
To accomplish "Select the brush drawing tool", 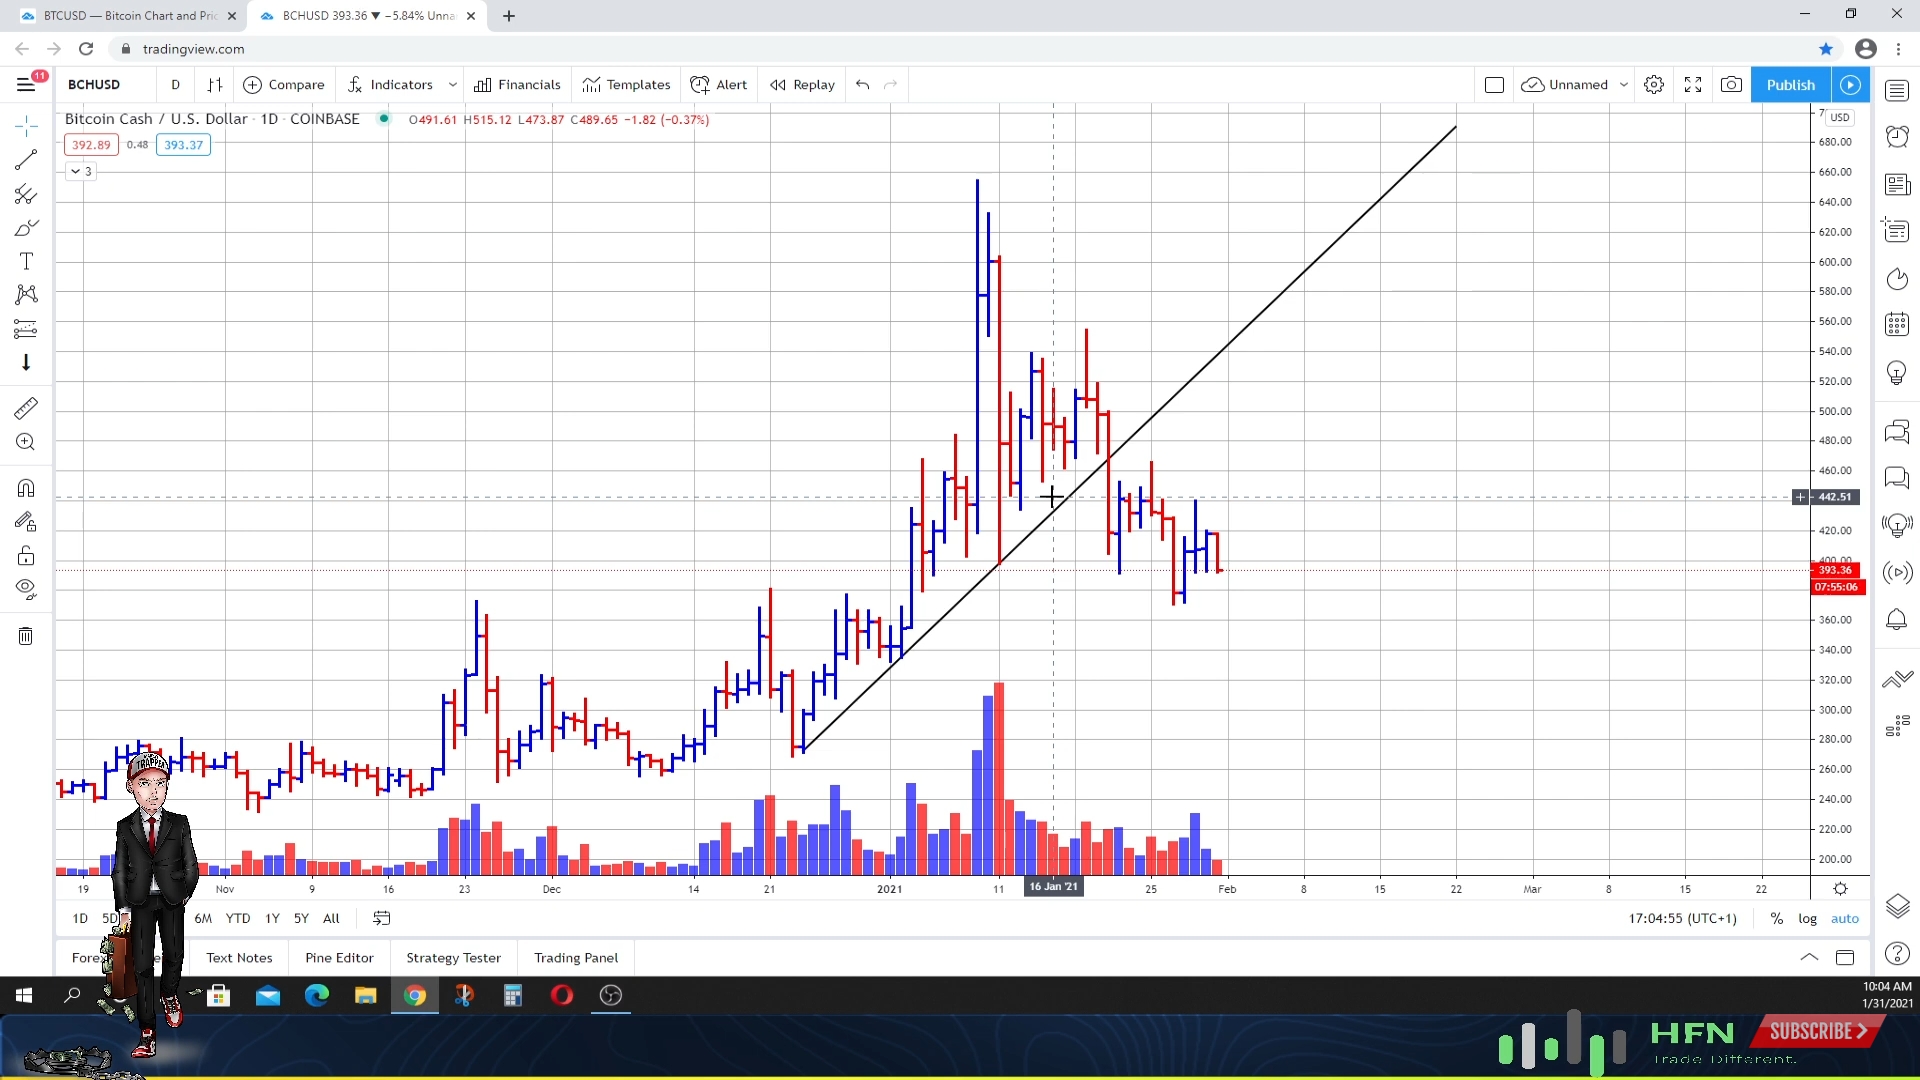I will (26, 228).
